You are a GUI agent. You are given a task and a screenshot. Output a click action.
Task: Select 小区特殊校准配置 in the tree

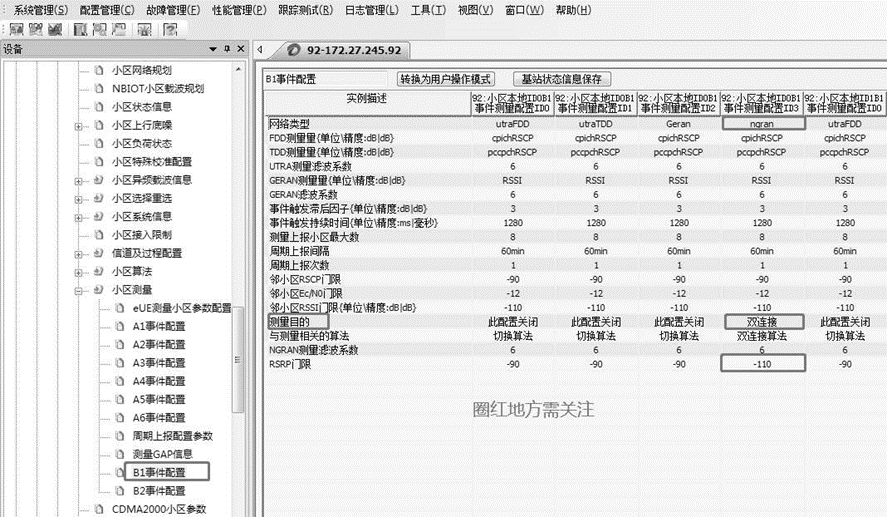click(152, 162)
